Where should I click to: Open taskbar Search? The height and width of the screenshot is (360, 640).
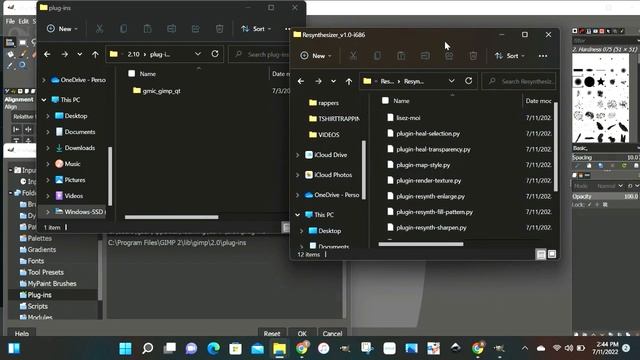point(147,348)
